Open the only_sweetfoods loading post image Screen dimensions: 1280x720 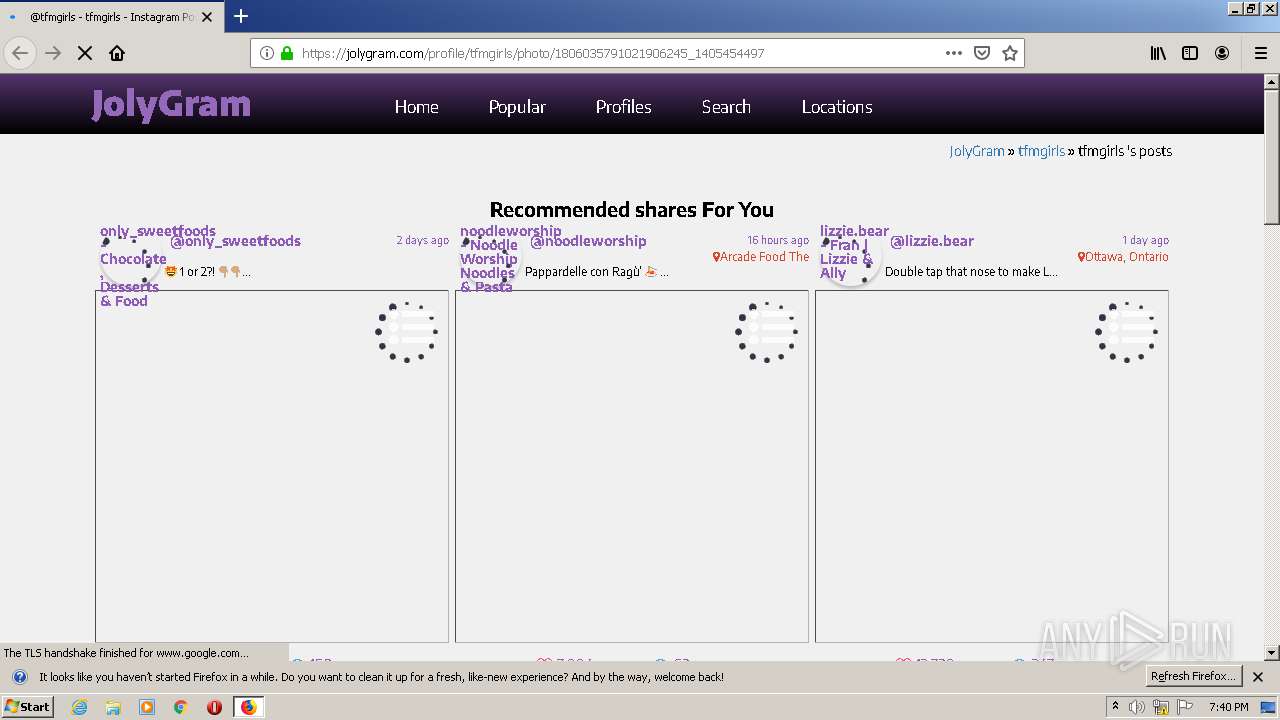[272, 466]
